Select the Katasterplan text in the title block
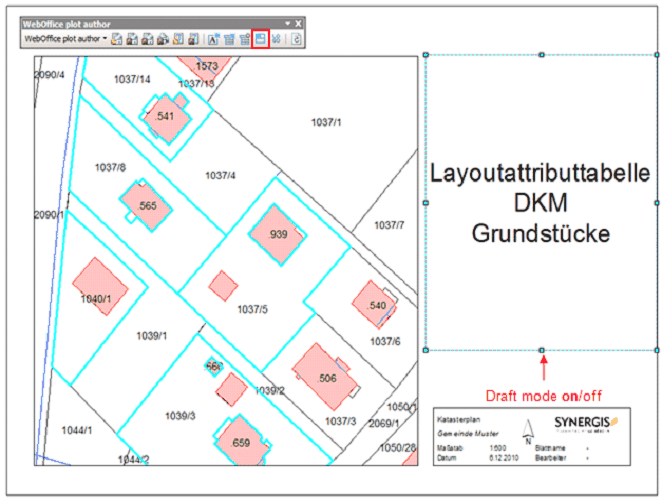Viewport: 664px width, 503px height. pyautogui.click(x=456, y=421)
